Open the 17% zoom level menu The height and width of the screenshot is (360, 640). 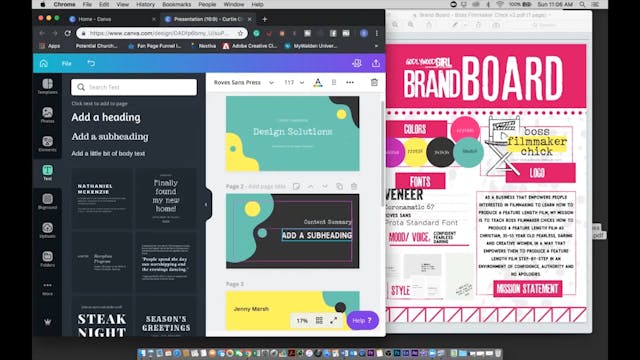tap(302, 320)
